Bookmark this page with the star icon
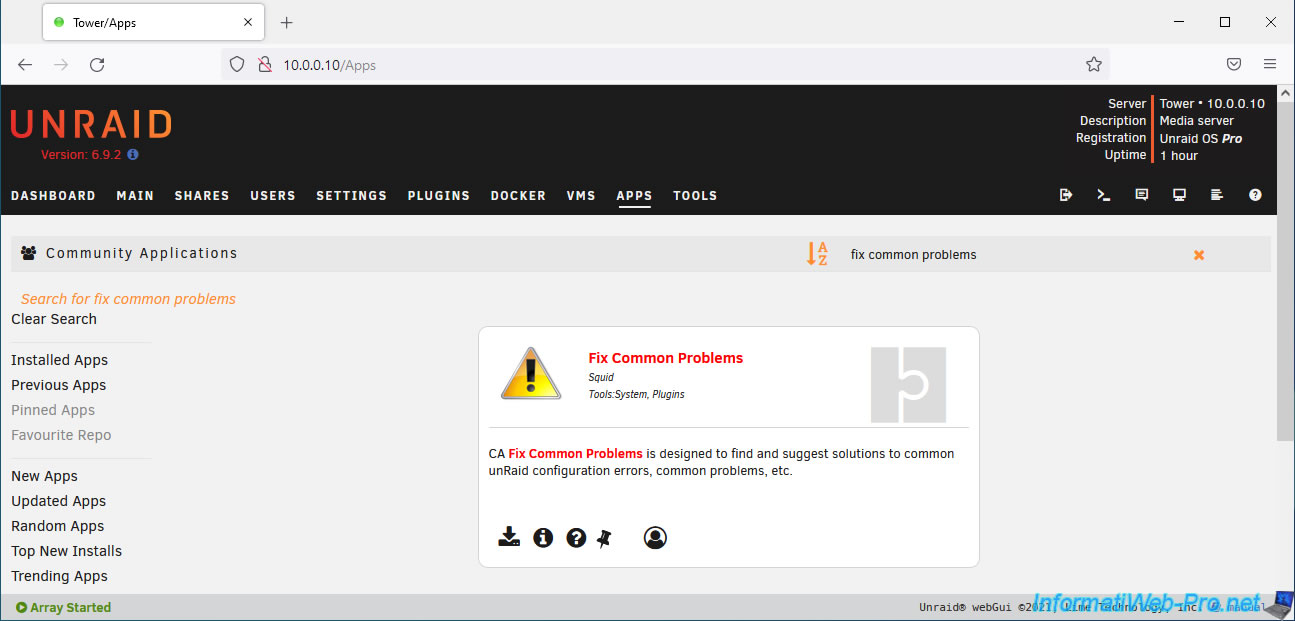 tap(1093, 64)
